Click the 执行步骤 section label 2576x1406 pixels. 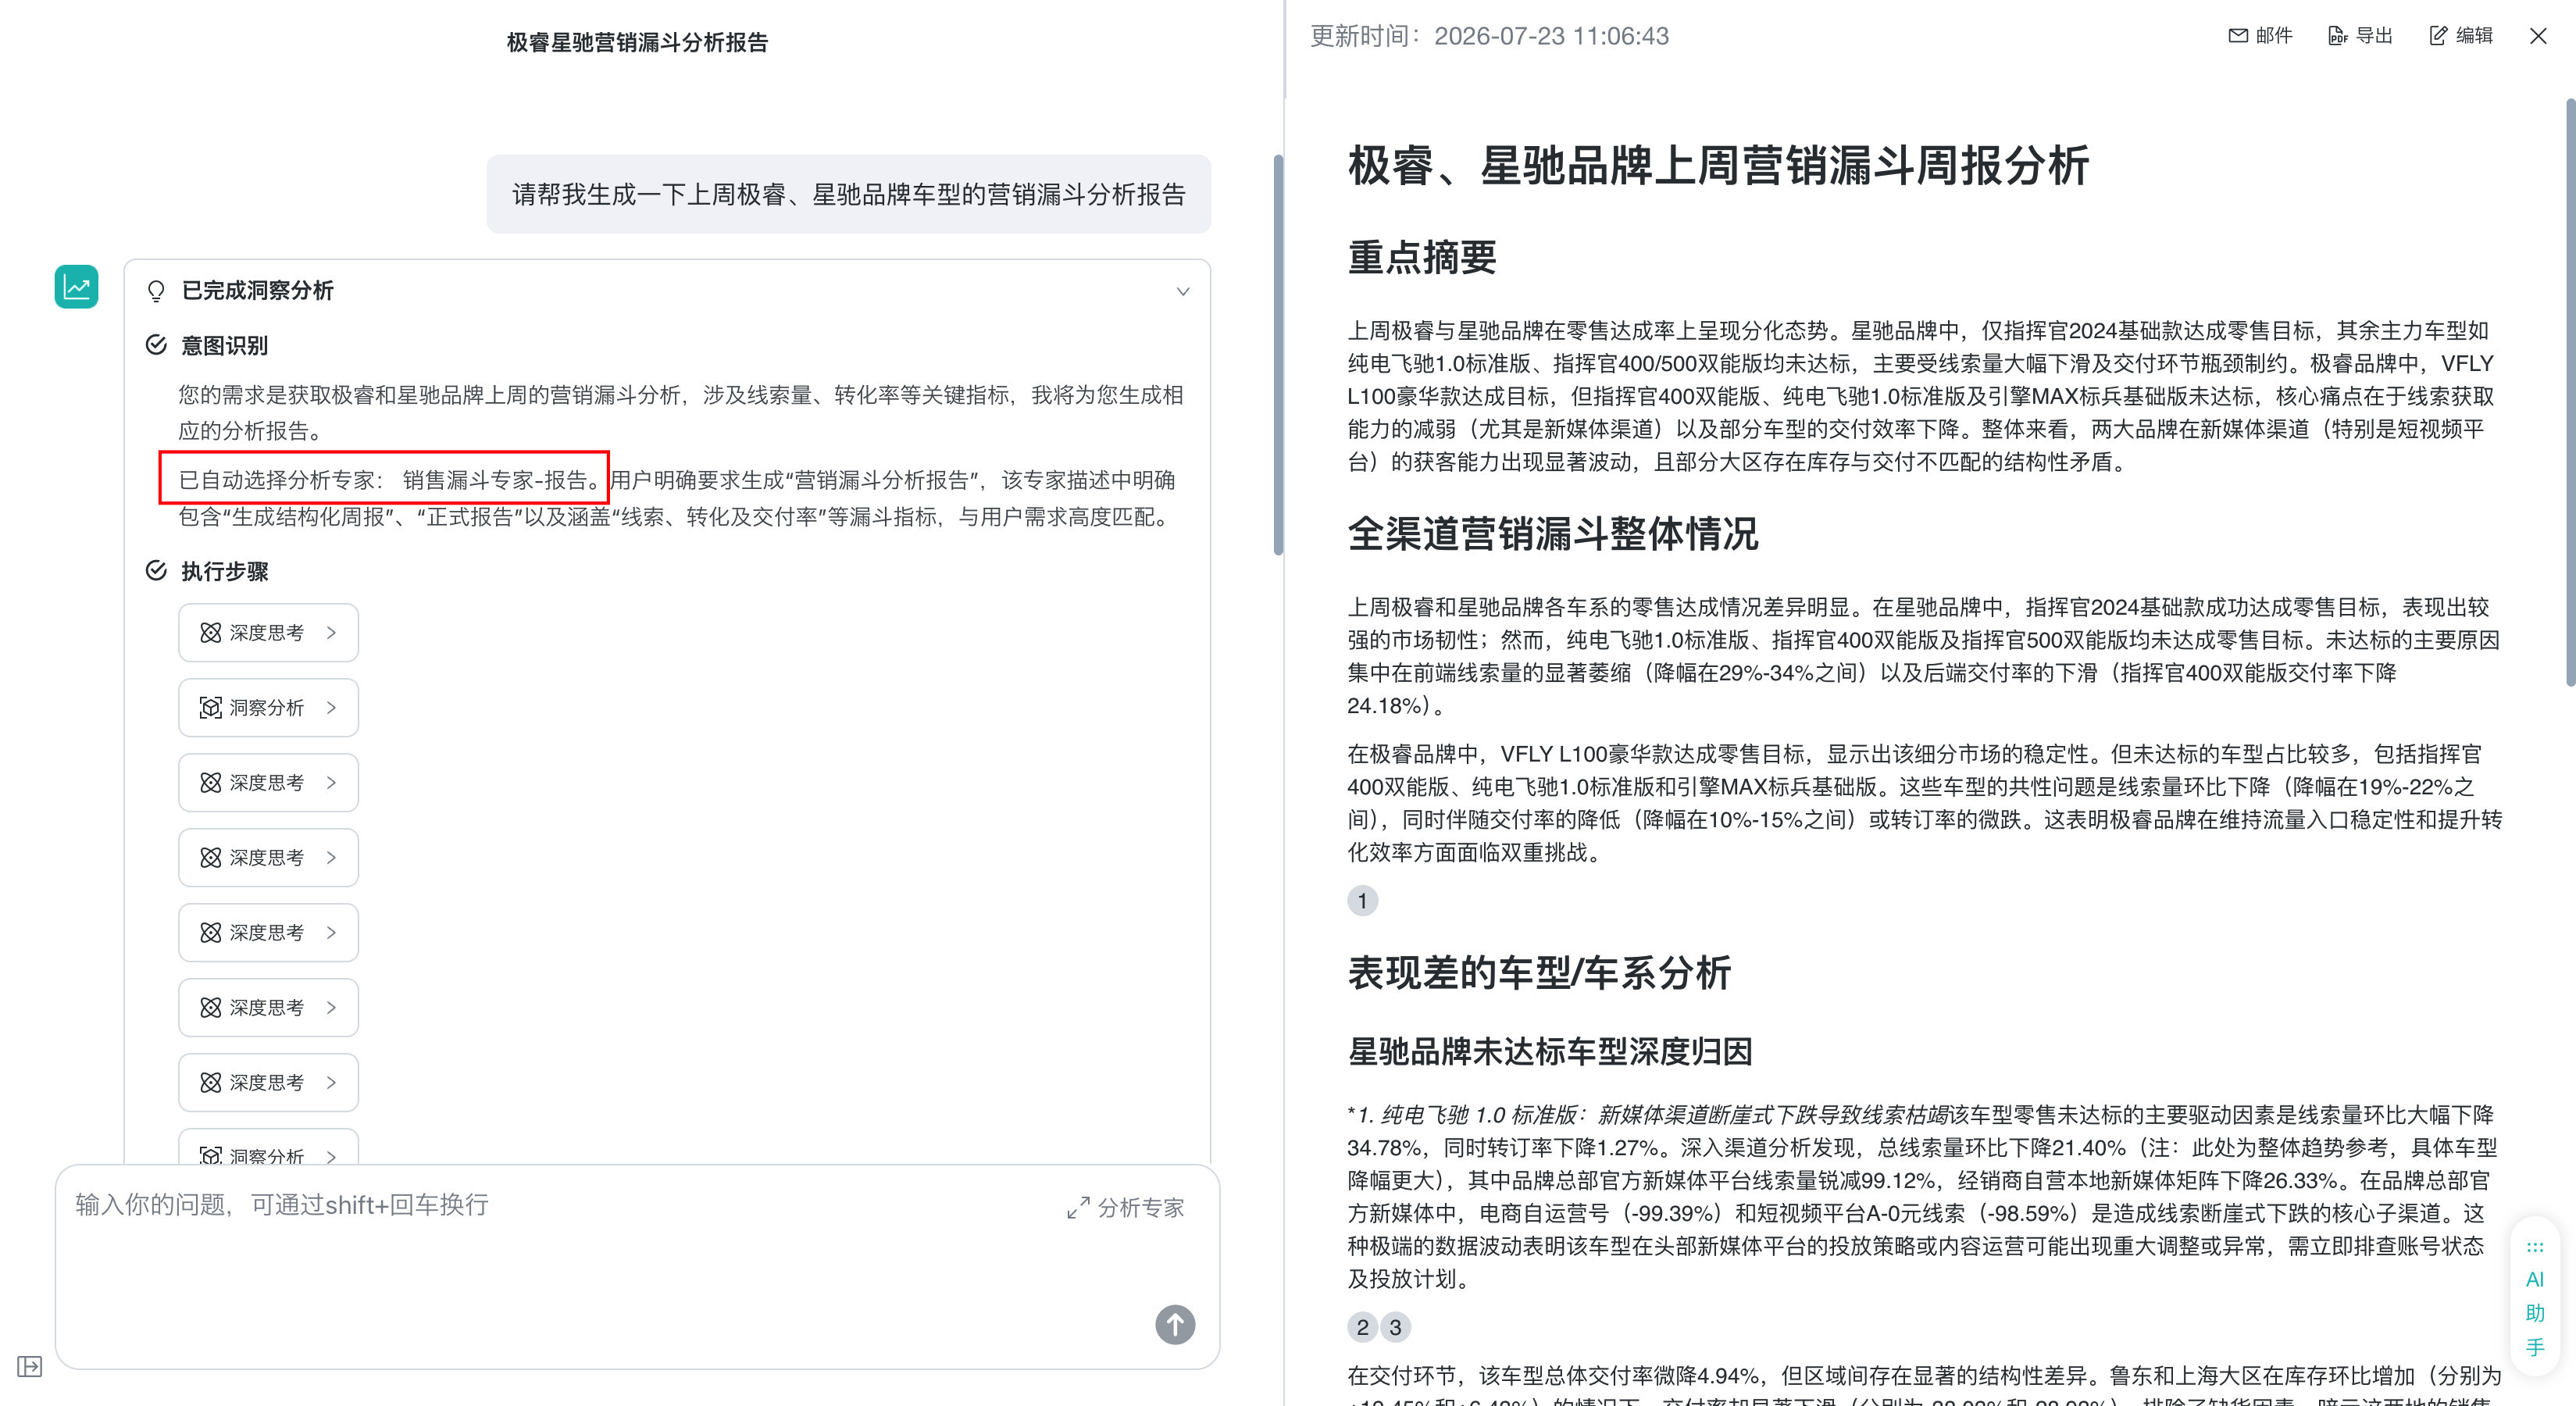click(x=224, y=572)
